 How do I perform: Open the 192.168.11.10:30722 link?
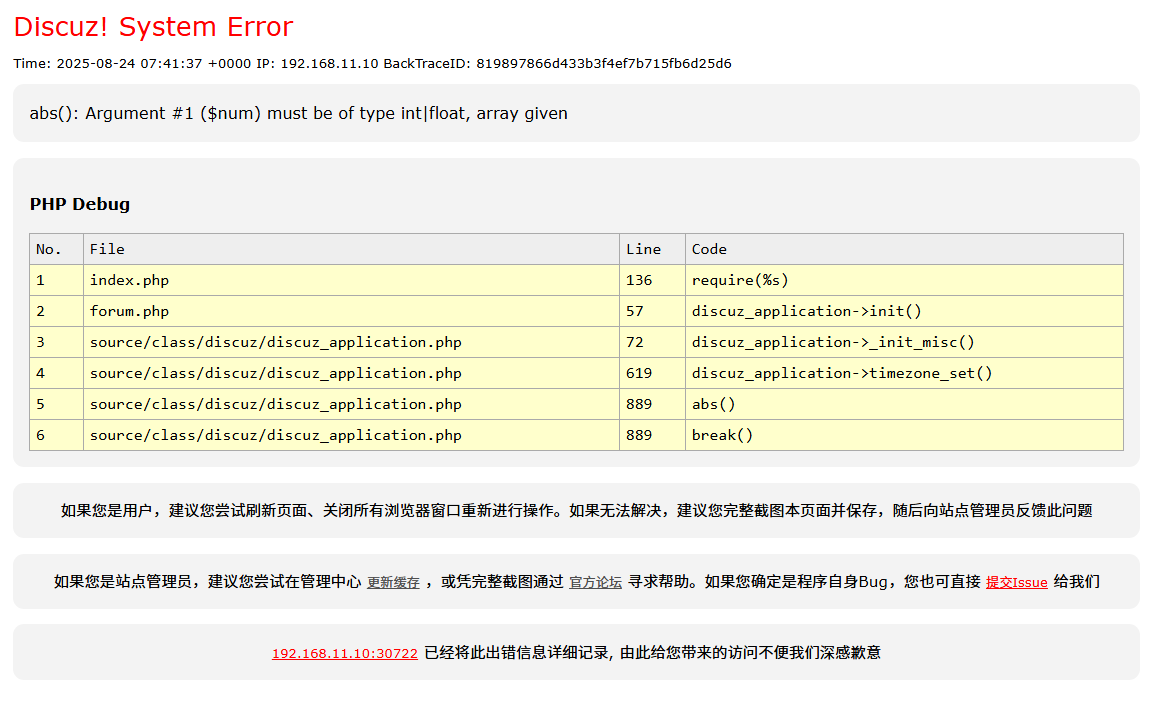click(345, 653)
